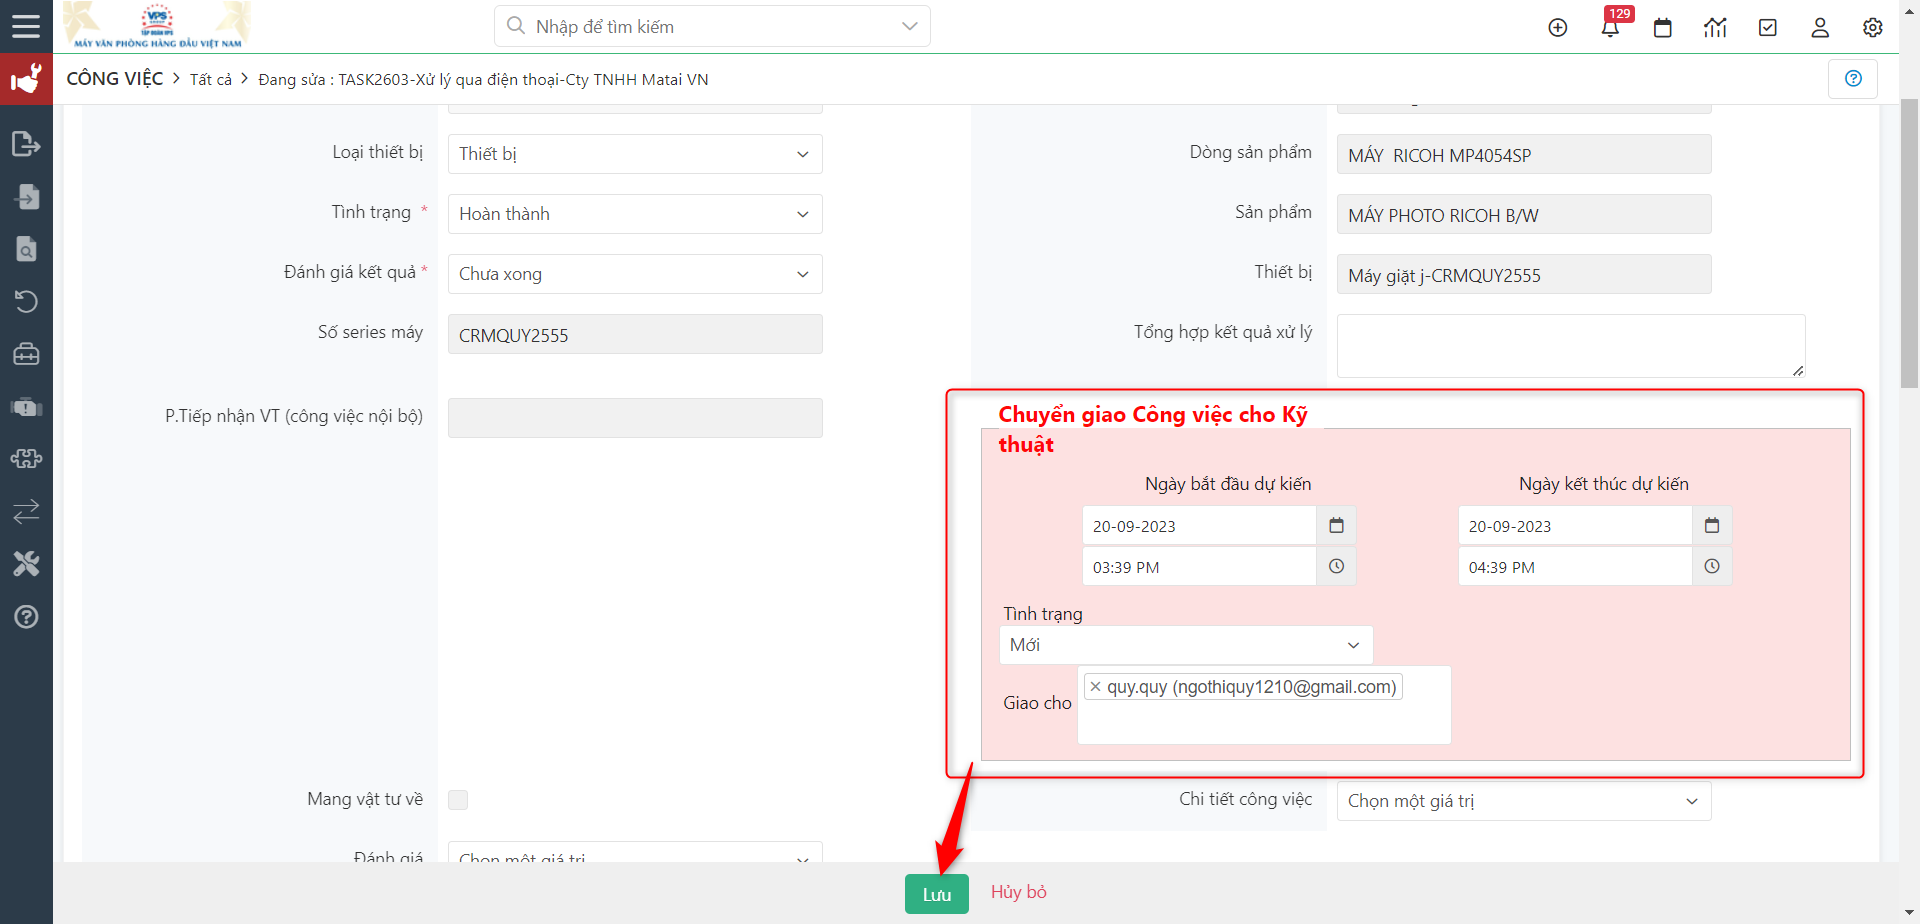The width and height of the screenshot is (1920, 924).
Task: Open the history refresh sidebar icon
Action: click(26, 301)
